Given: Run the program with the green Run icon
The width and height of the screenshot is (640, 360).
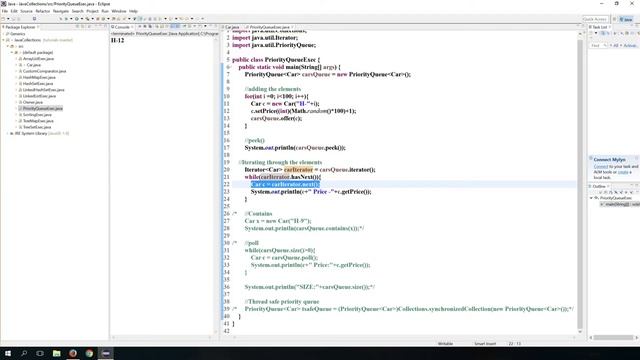Looking at the screenshot, I should tap(77, 19).
